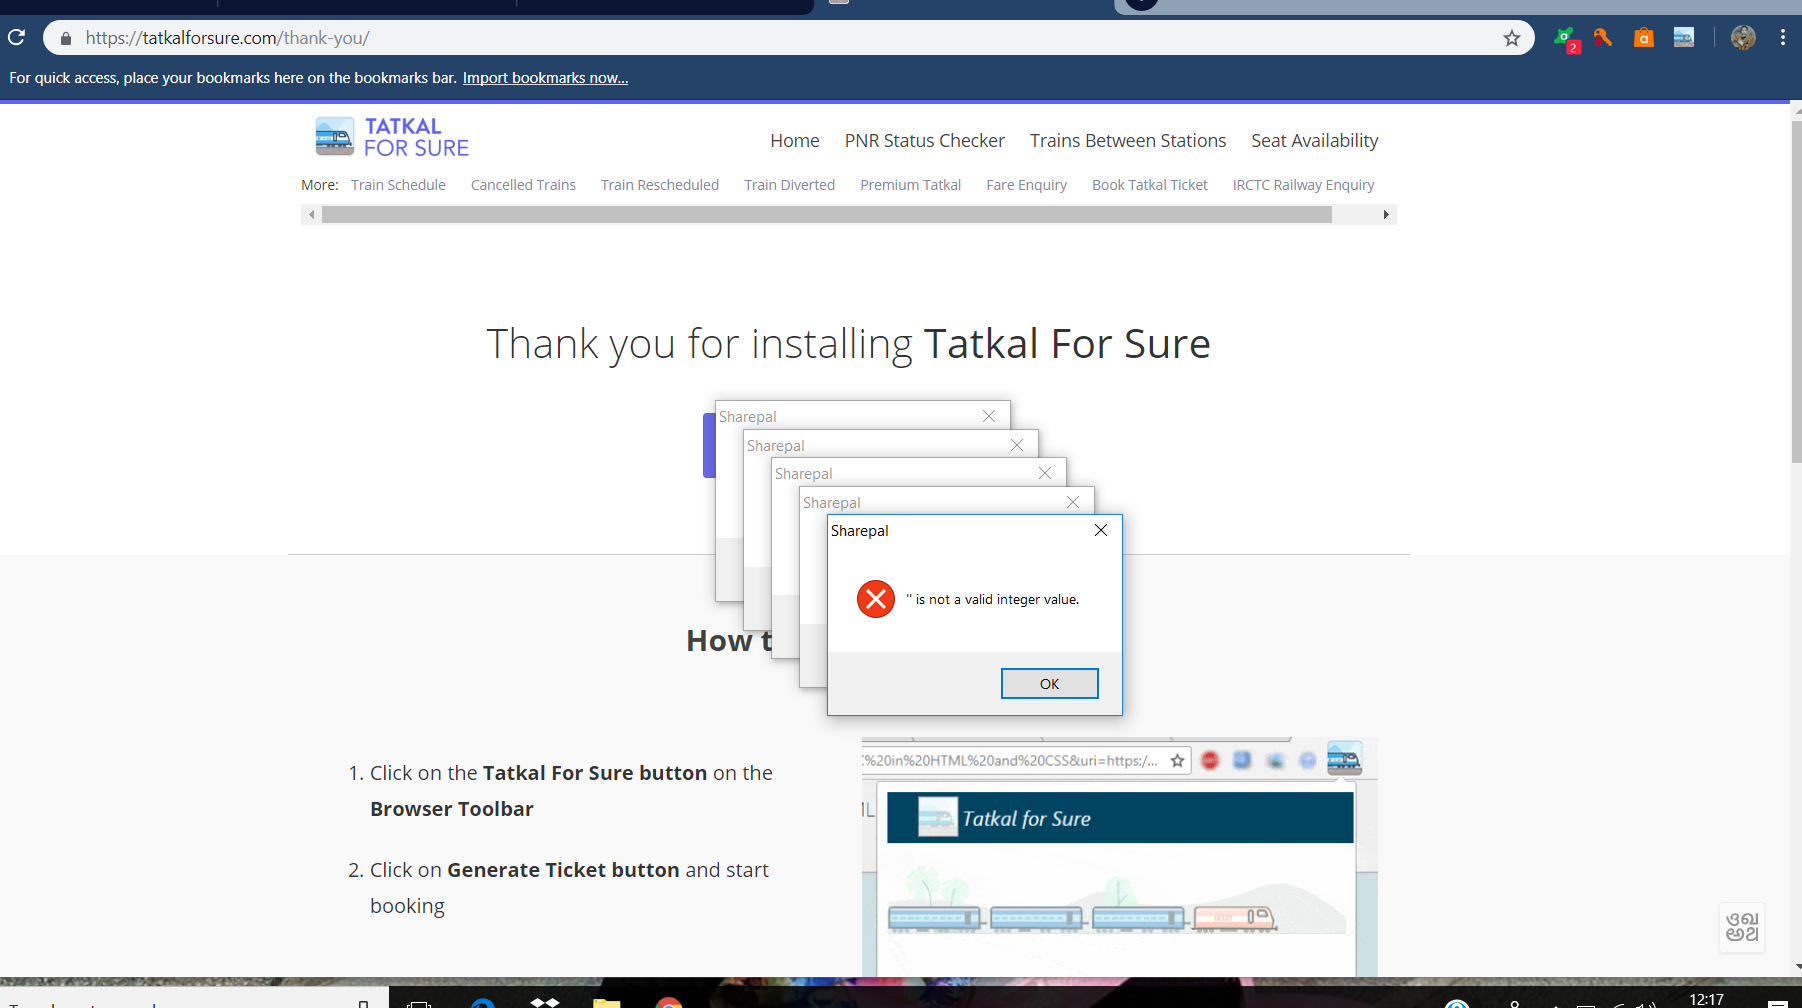Open the Fare Enquiry link
The height and width of the screenshot is (1008, 1802).
[x=1026, y=185]
